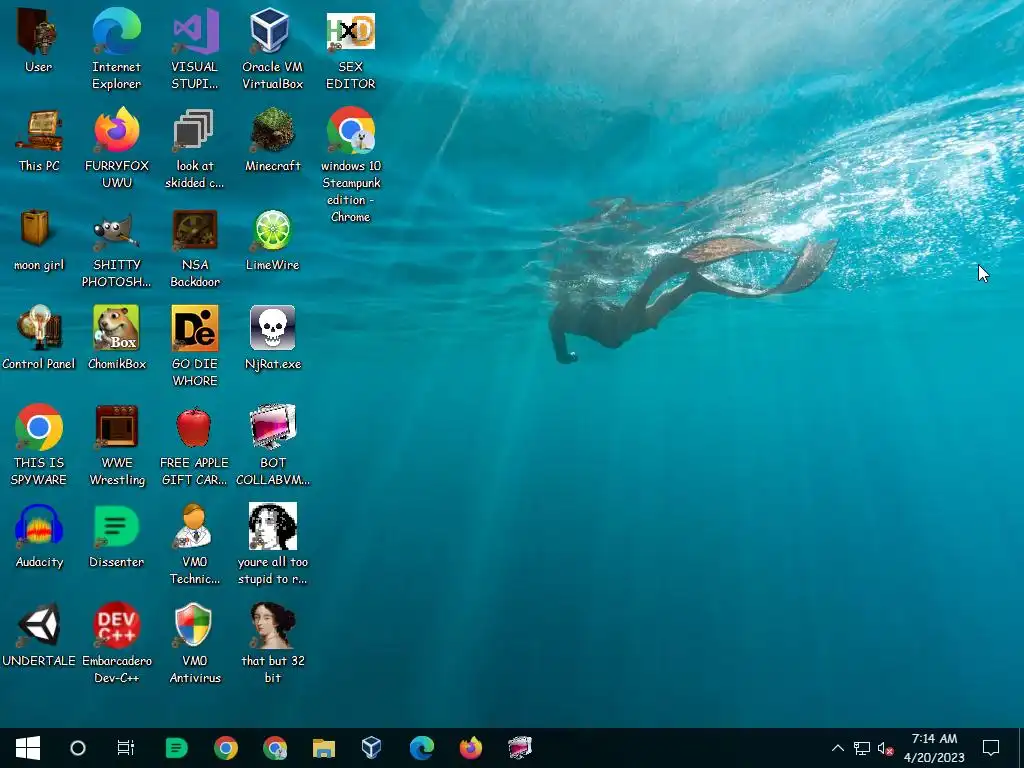Open the Action Center notifications icon

click(x=991, y=748)
